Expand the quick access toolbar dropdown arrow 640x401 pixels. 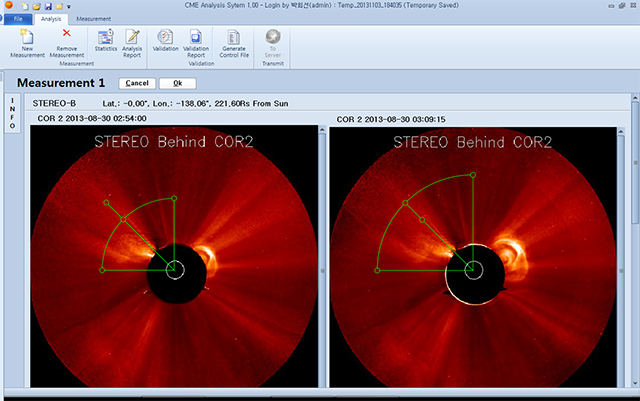pos(69,7)
